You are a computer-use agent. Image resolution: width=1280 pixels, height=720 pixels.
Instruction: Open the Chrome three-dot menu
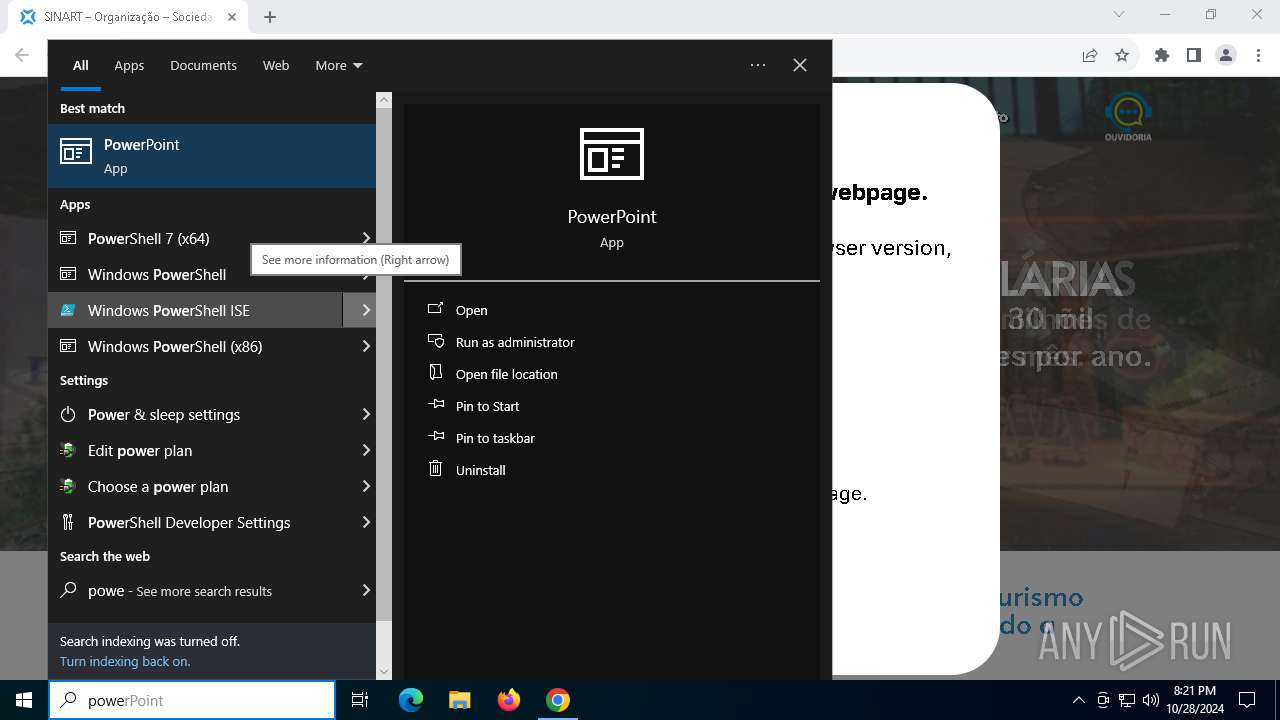click(x=1258, y=55)
